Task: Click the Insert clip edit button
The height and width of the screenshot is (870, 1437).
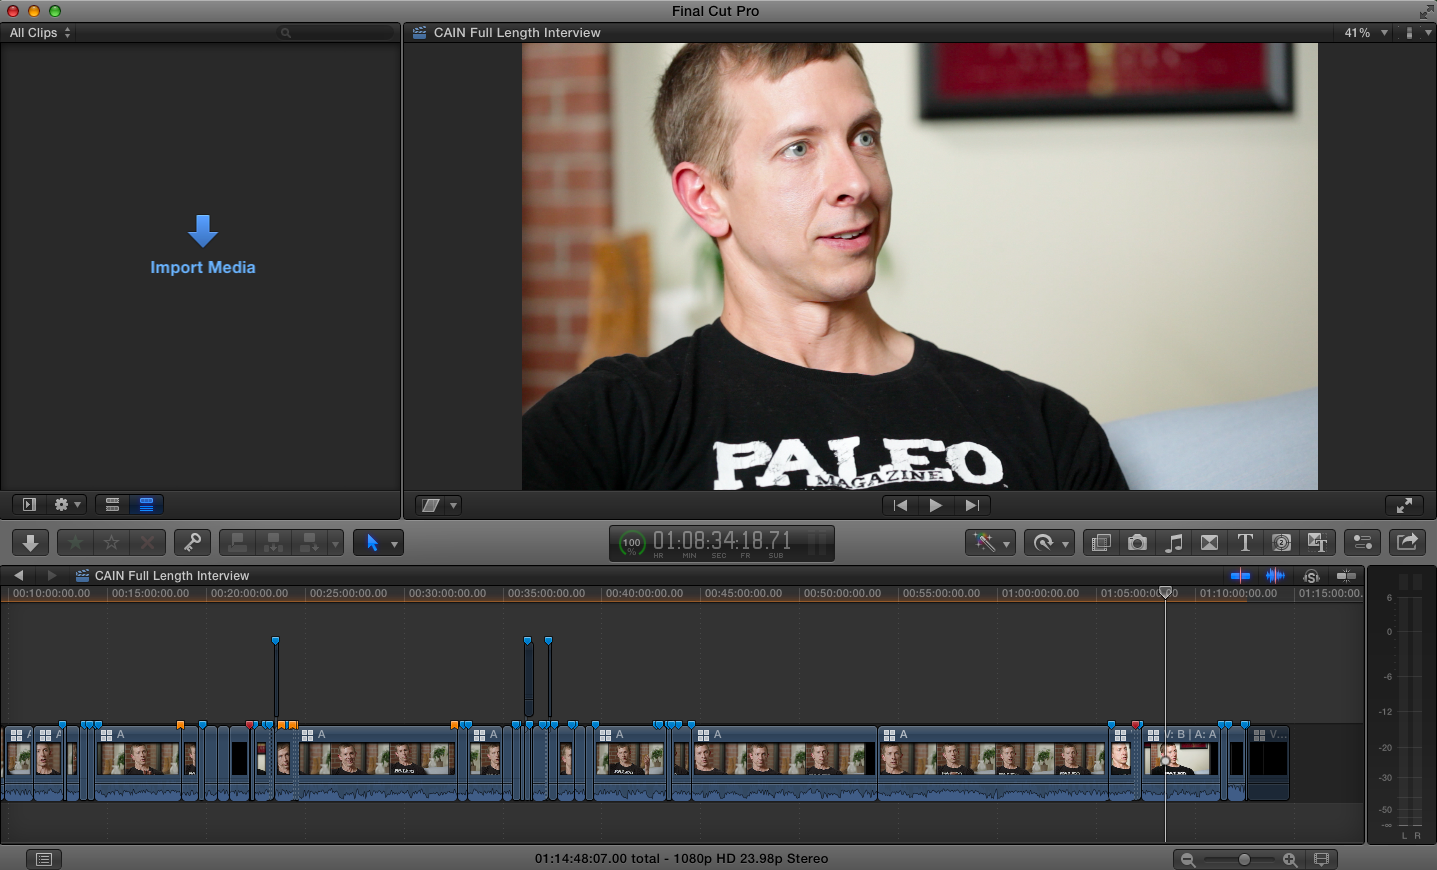Action: (274, 543)
